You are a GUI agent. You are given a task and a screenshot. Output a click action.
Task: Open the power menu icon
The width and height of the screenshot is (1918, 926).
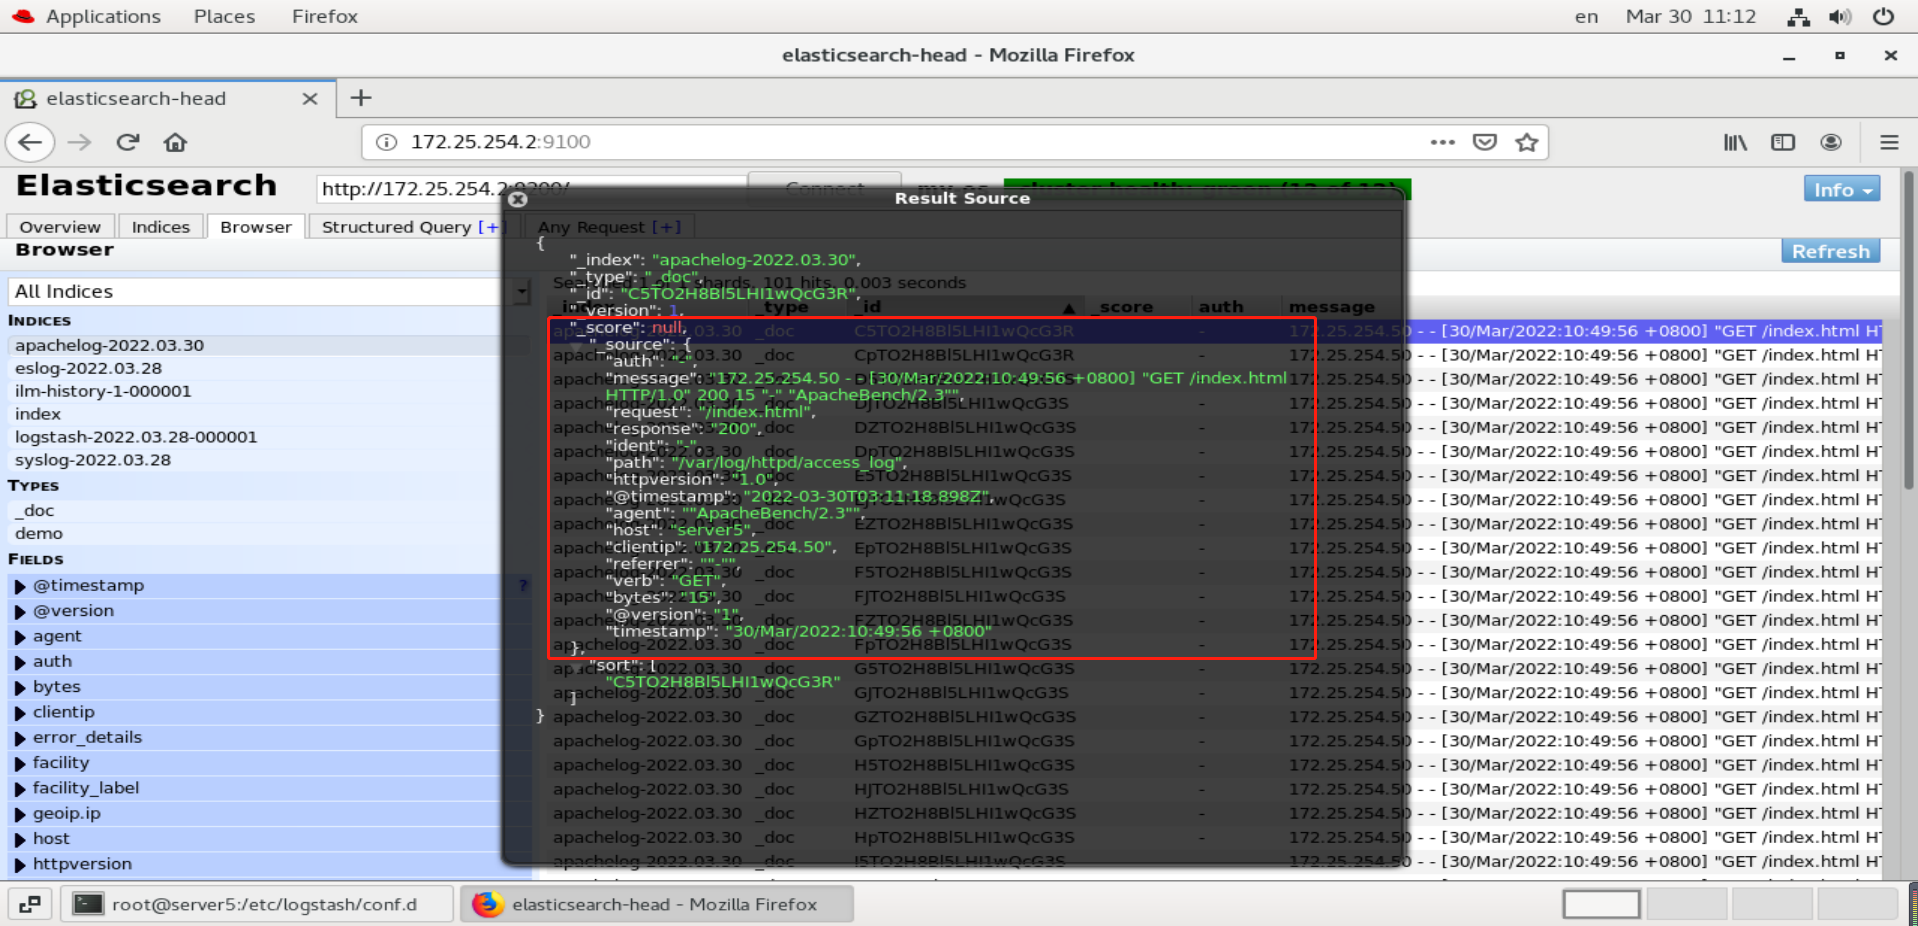(1883, 16)
